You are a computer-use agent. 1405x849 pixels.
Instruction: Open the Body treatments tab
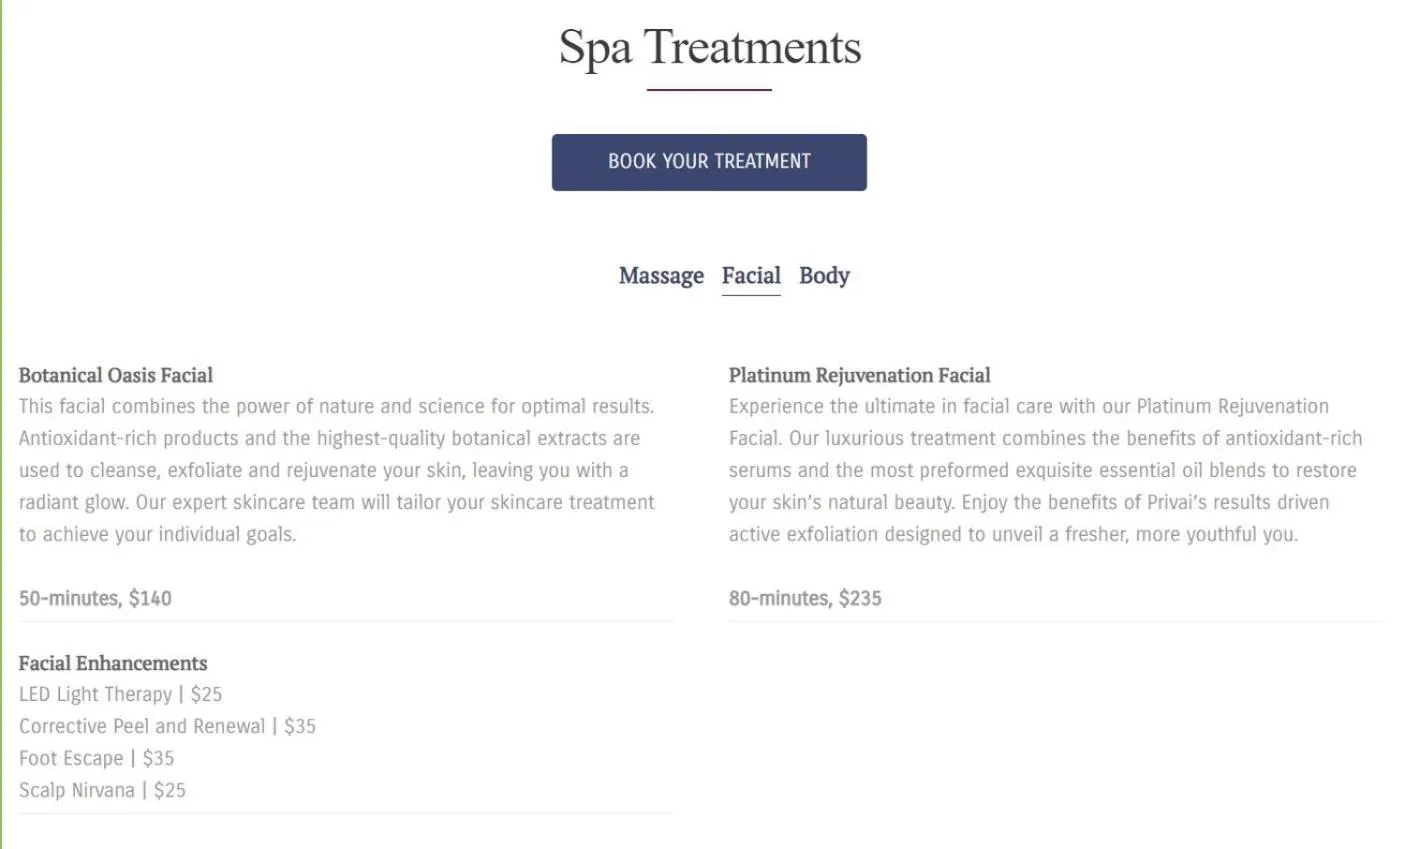click(823, 275)
